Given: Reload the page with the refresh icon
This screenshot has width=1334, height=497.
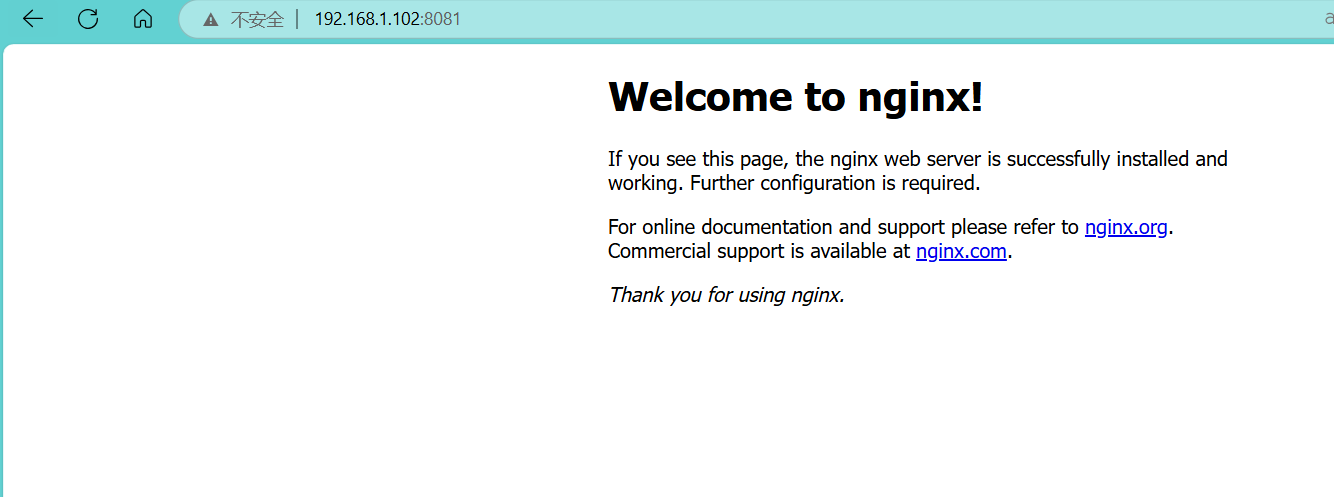Looking at the screenshot, I should [x=88, y=19].
